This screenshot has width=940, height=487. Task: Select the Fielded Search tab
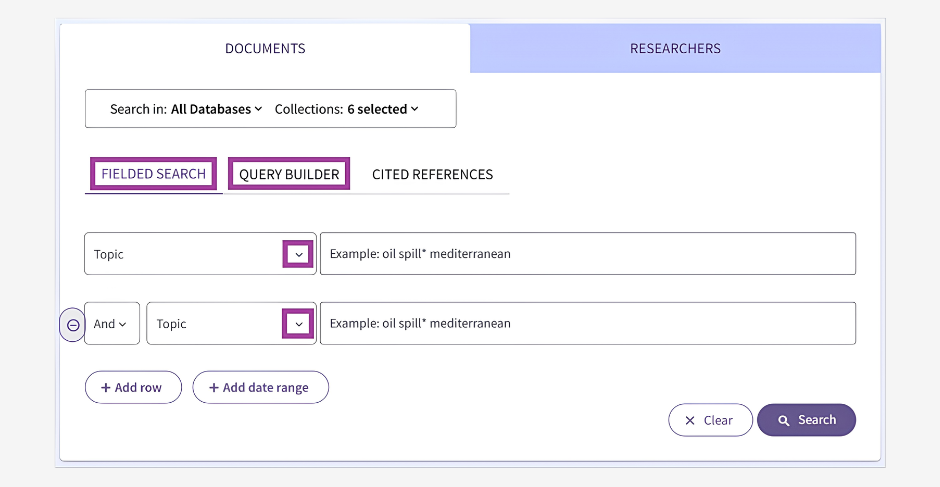[x=153, y=174]
